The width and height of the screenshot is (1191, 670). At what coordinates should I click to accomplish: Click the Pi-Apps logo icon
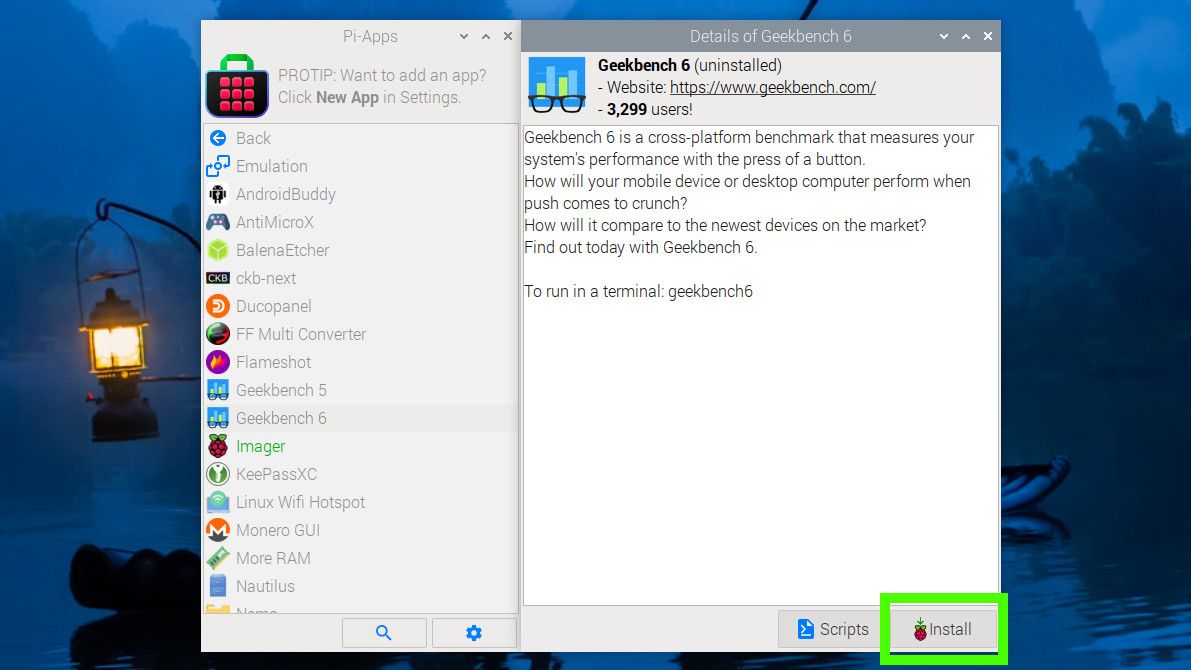click(239, 88)
